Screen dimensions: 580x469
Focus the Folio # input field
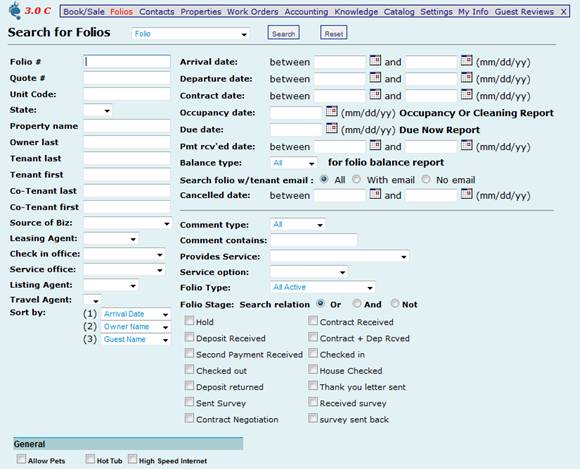(x=127, y=61)
